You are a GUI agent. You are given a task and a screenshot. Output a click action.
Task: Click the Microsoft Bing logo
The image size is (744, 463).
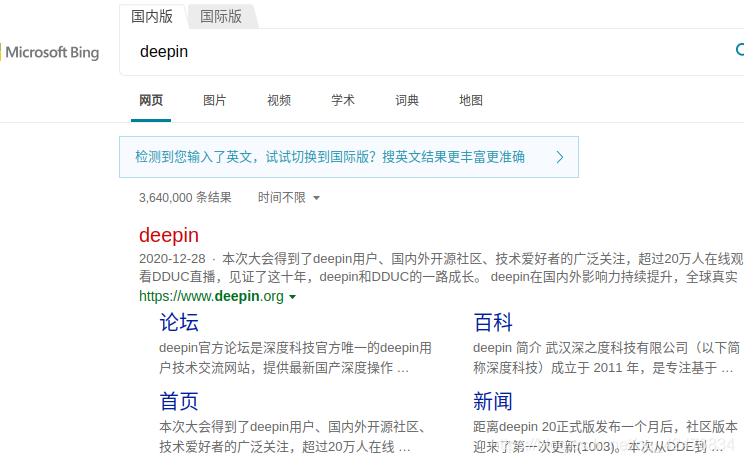[50, 52]
